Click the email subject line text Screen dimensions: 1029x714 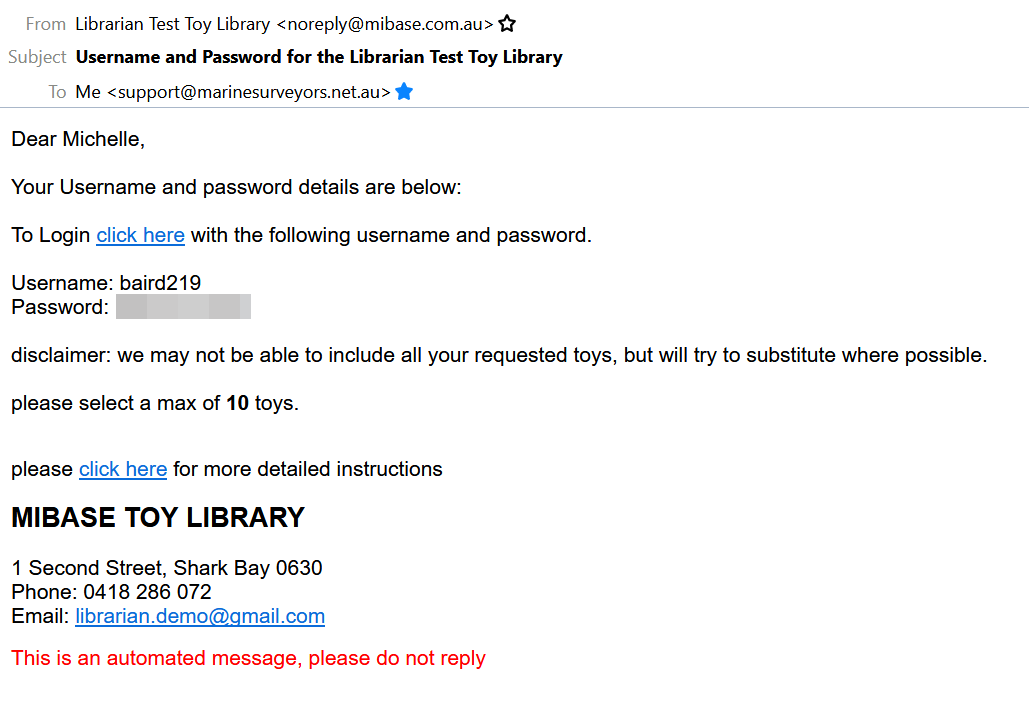coord(319,57)
